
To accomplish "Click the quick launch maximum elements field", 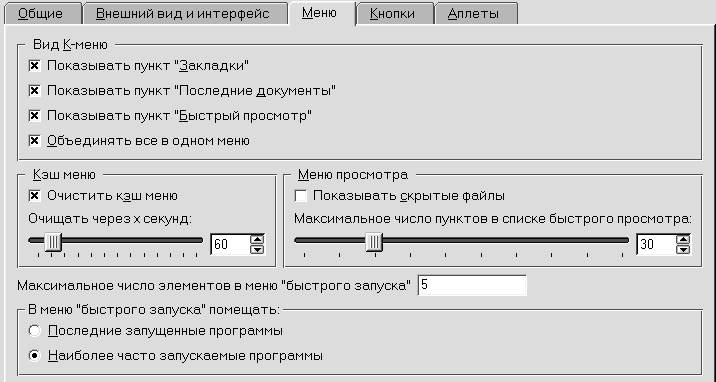I will (472, 285).
